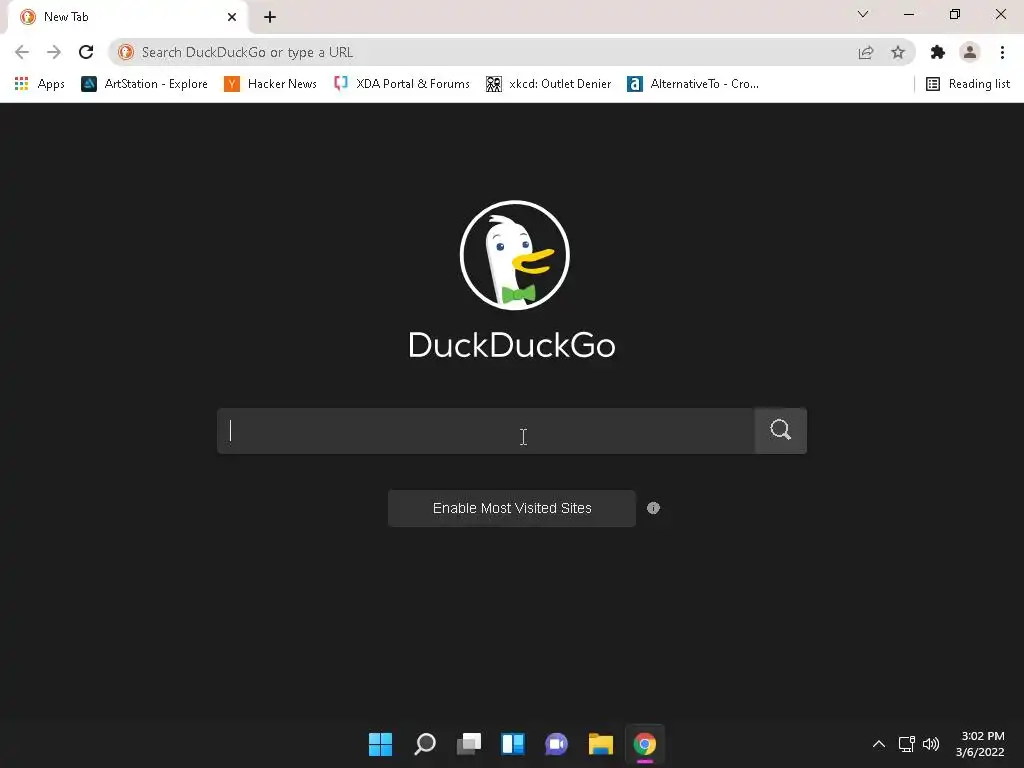Viewport: 1024px width, 768px height.
Task: Click the browser back arrow
Action: coord(22,52)
